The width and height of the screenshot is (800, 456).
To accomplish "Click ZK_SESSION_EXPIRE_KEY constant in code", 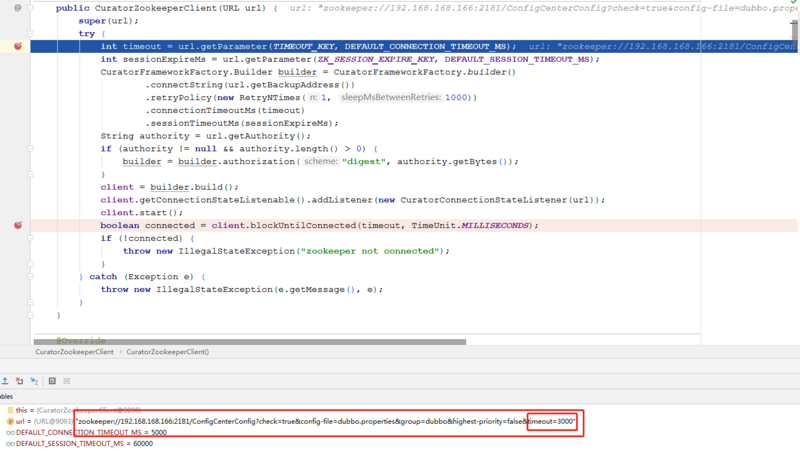I will click(376, 59).
